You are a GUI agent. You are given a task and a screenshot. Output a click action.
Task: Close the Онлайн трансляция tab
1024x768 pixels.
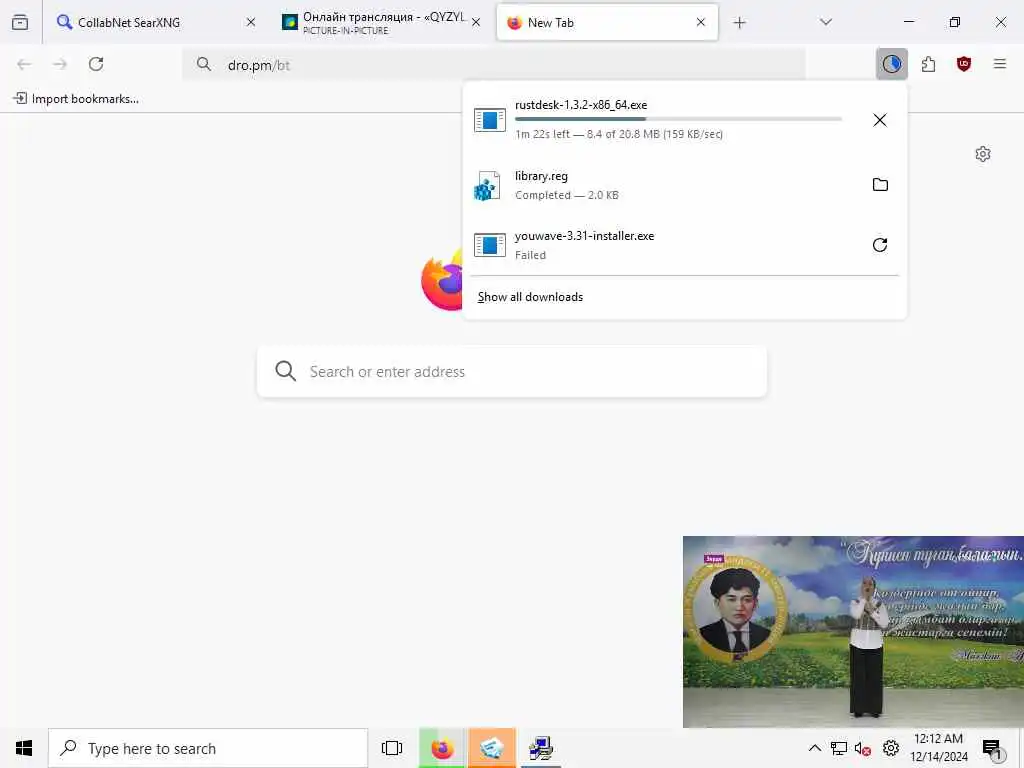[x=476, y=22]
